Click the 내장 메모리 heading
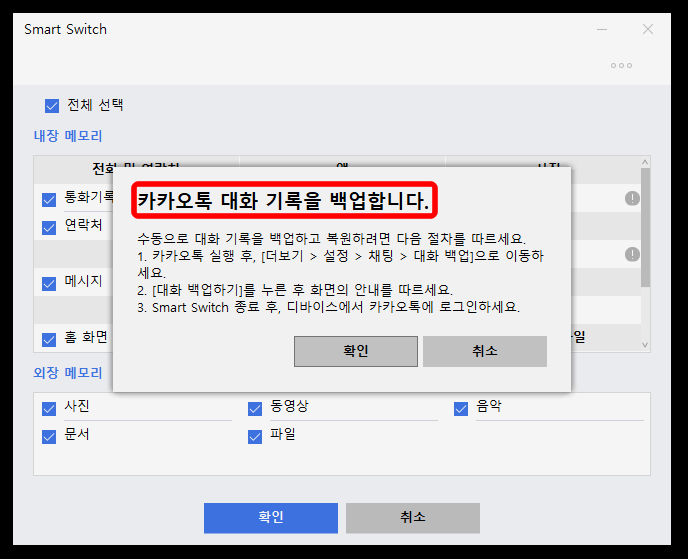This screenshot has width=688, height=559. click(x=68, y=136)
